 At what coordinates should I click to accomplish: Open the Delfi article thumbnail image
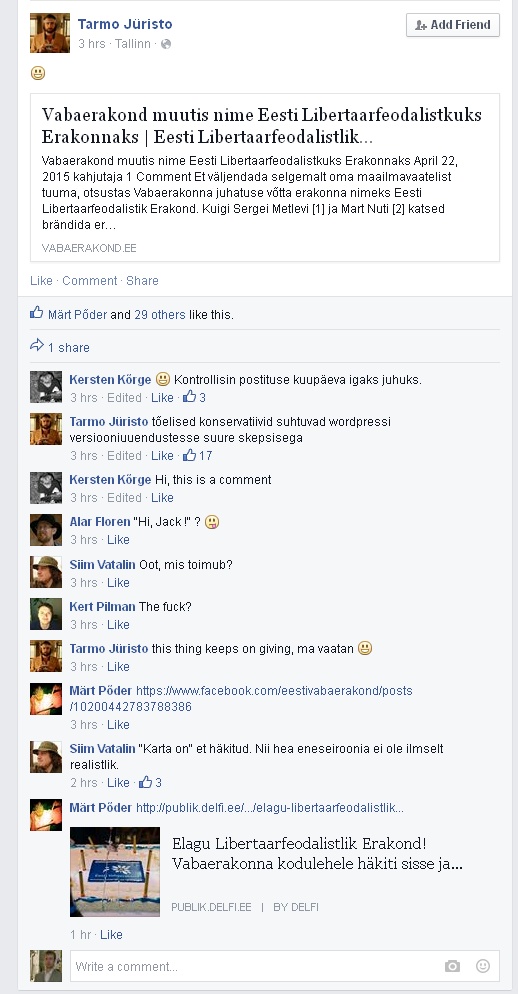pos(115,872)
